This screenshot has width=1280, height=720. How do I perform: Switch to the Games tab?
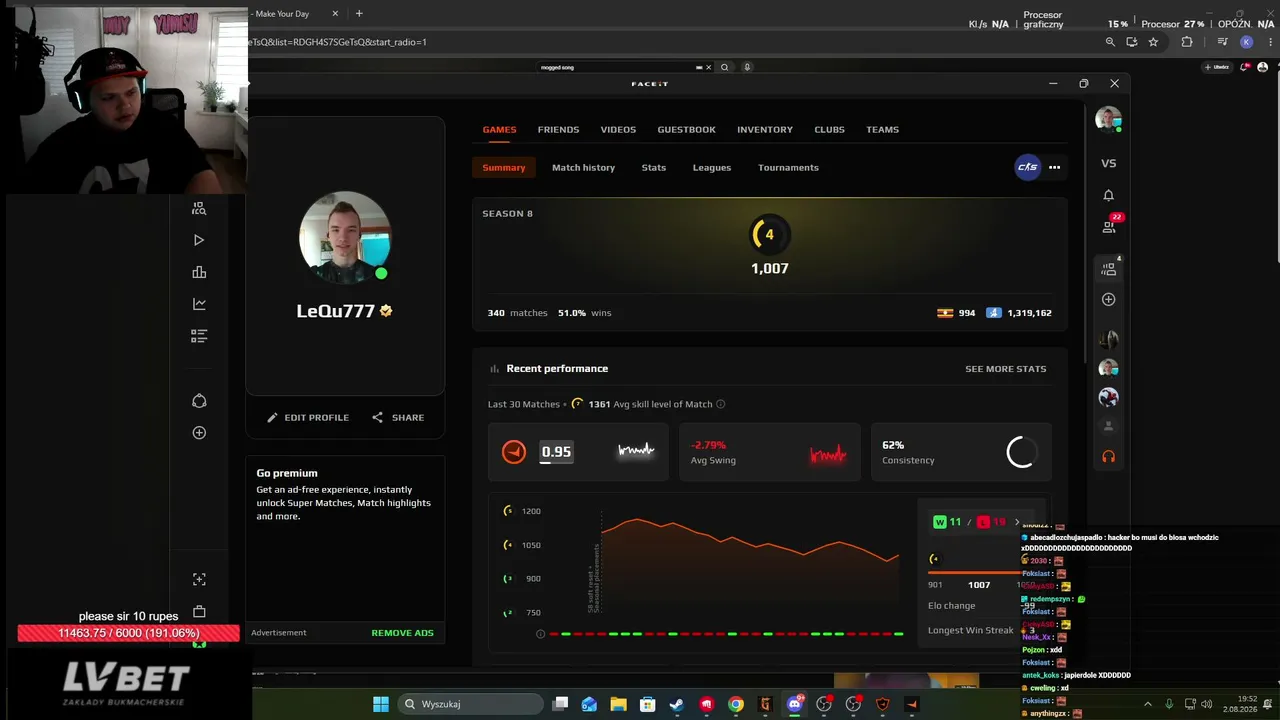(x=499, y=129)
